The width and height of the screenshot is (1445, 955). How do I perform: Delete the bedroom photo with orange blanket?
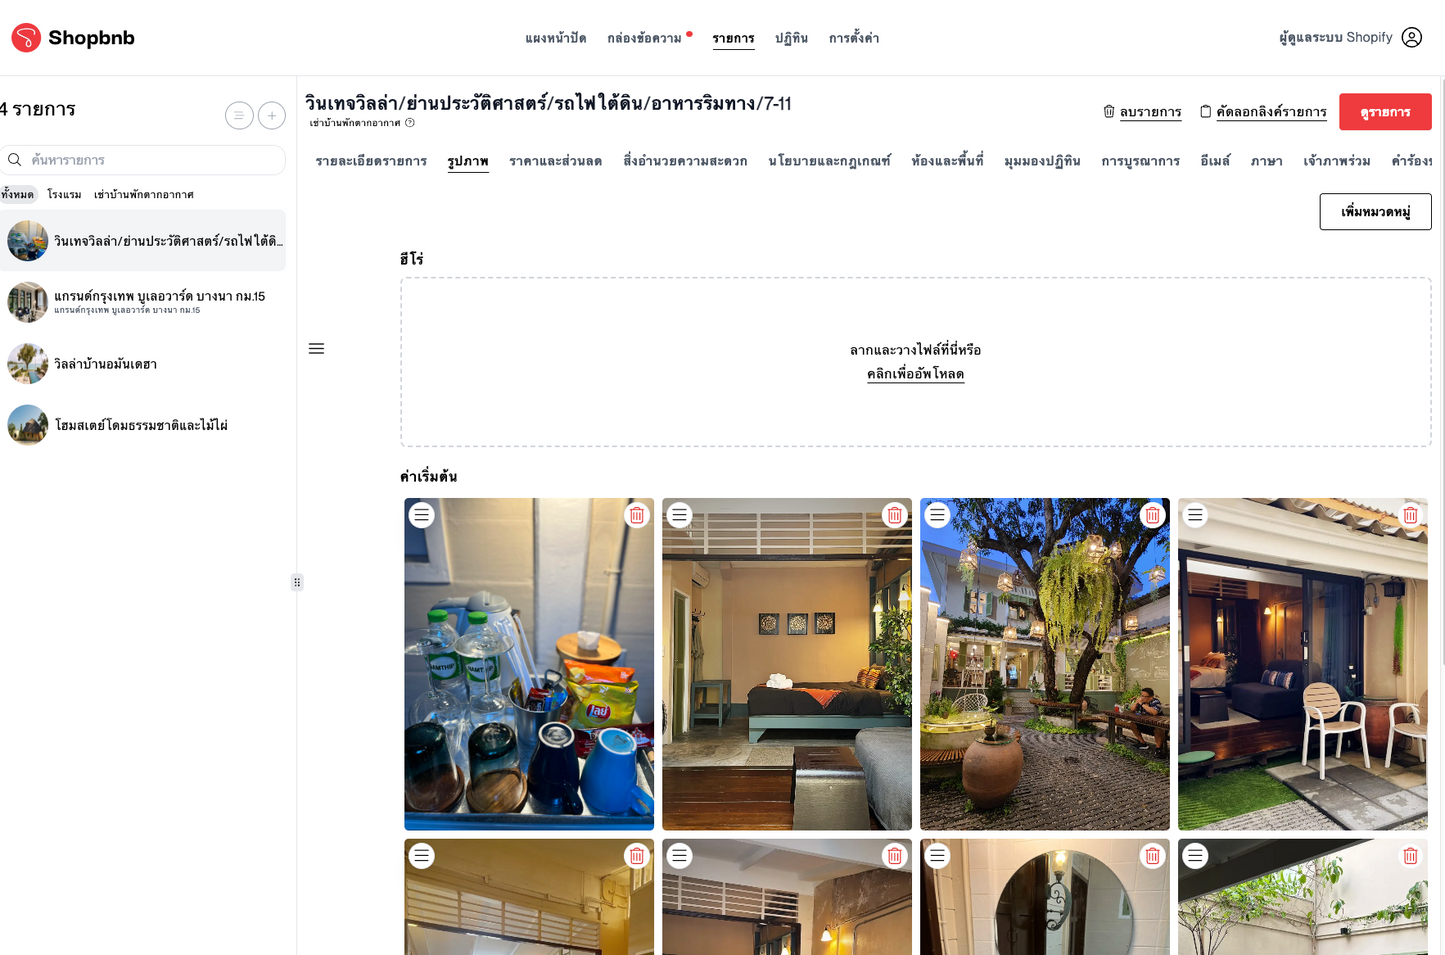[x=894, y=516]
